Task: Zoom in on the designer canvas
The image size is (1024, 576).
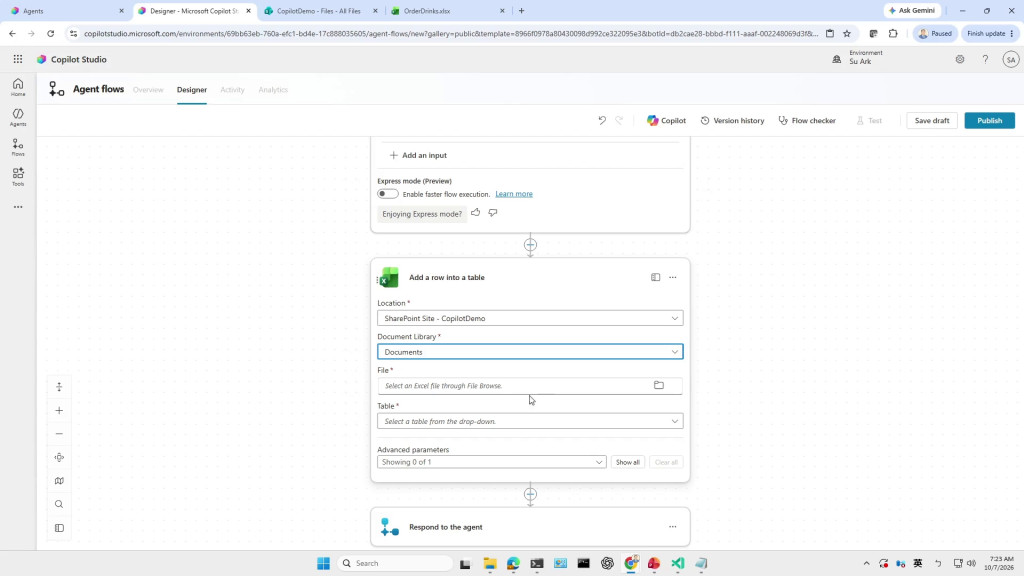Action: click(59, 410)
